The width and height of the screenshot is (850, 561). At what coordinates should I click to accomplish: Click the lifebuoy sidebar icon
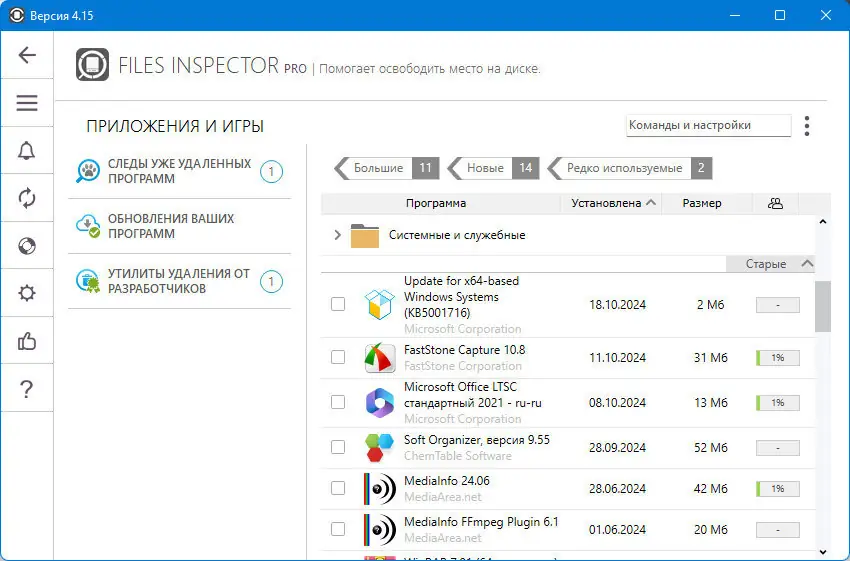[x=27, y=246]
